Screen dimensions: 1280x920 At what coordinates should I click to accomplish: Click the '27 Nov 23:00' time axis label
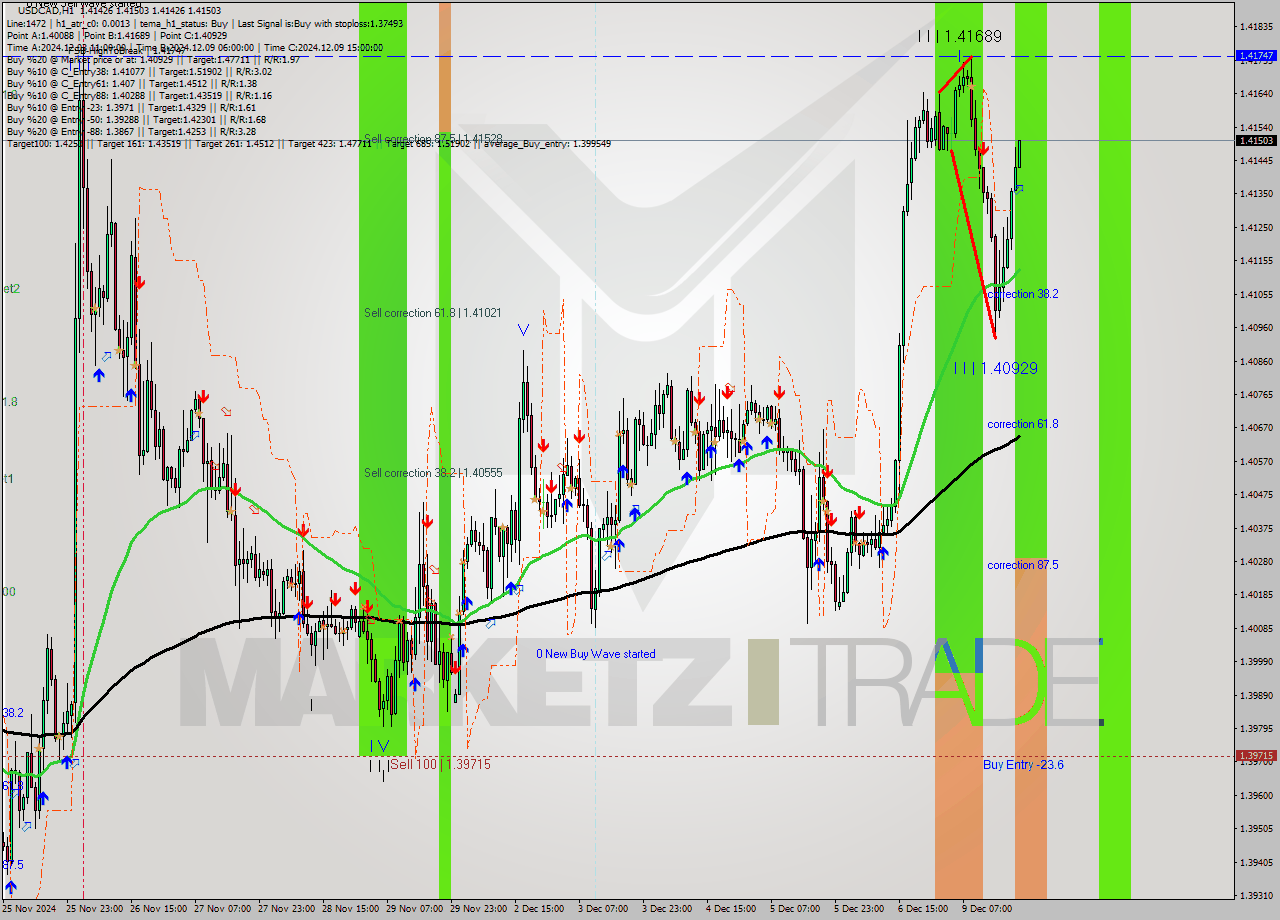[287, 909]
